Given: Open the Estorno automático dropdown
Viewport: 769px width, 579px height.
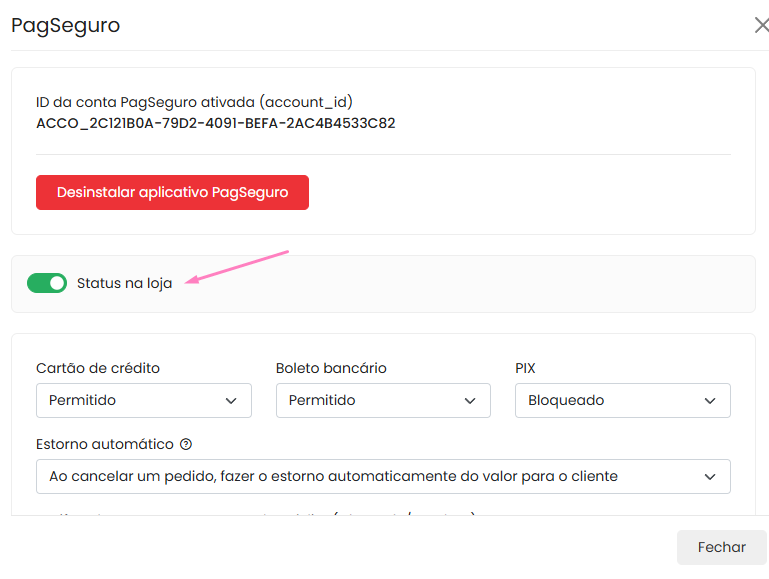Looking at the screenshot, I should [383, 477].
